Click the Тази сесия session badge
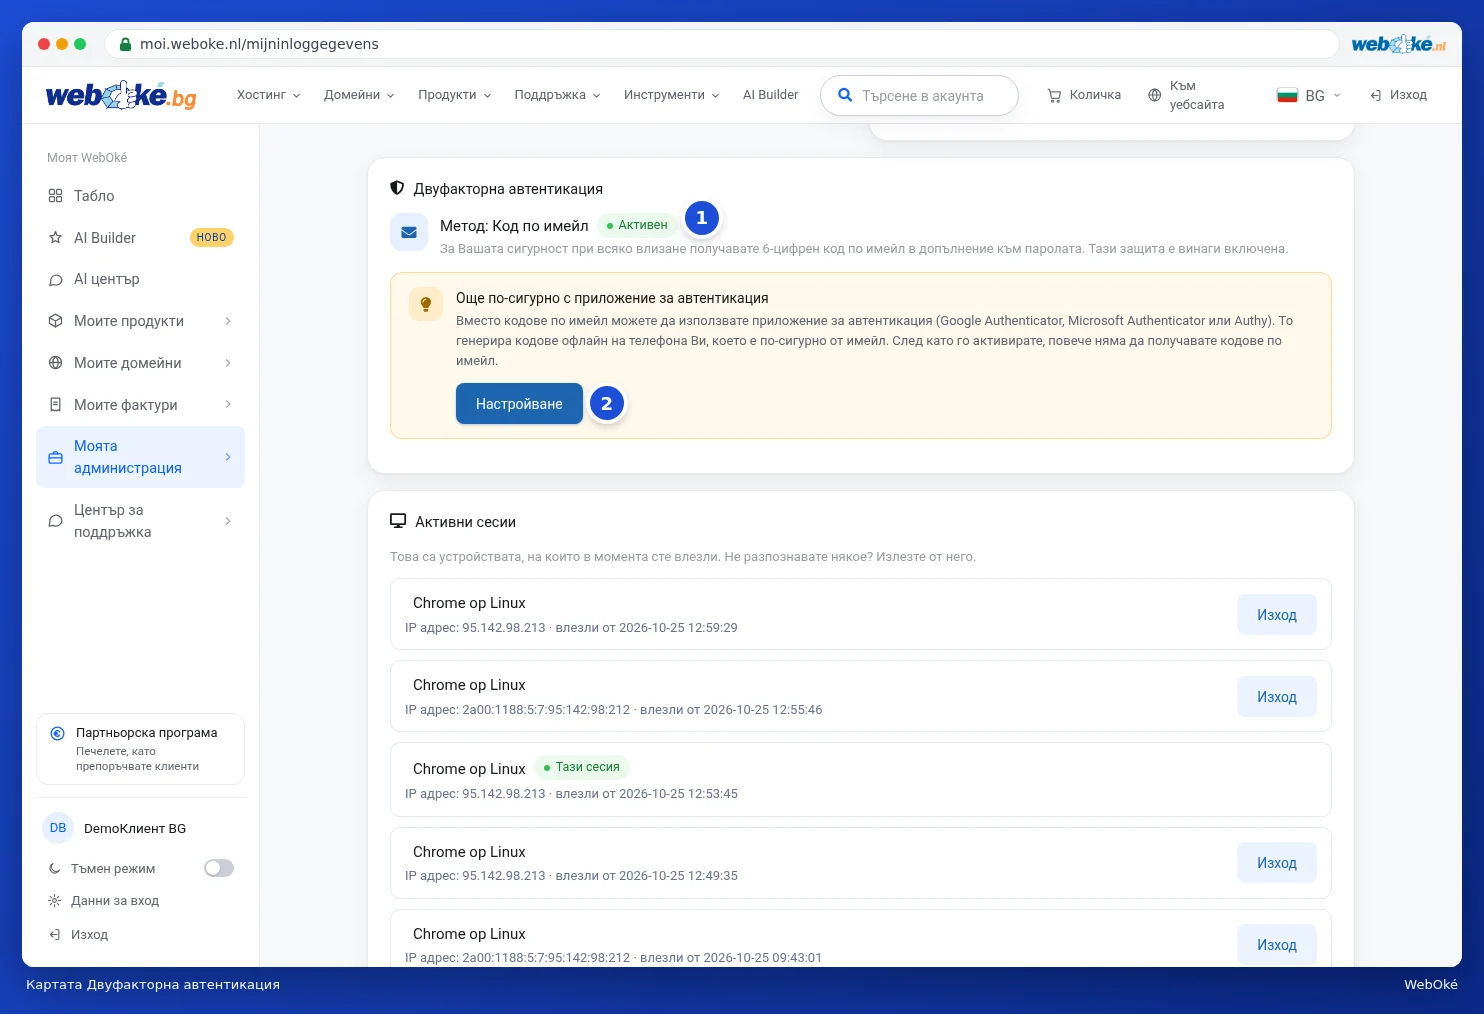1484x1014 pixels. (x=582, y=767)
